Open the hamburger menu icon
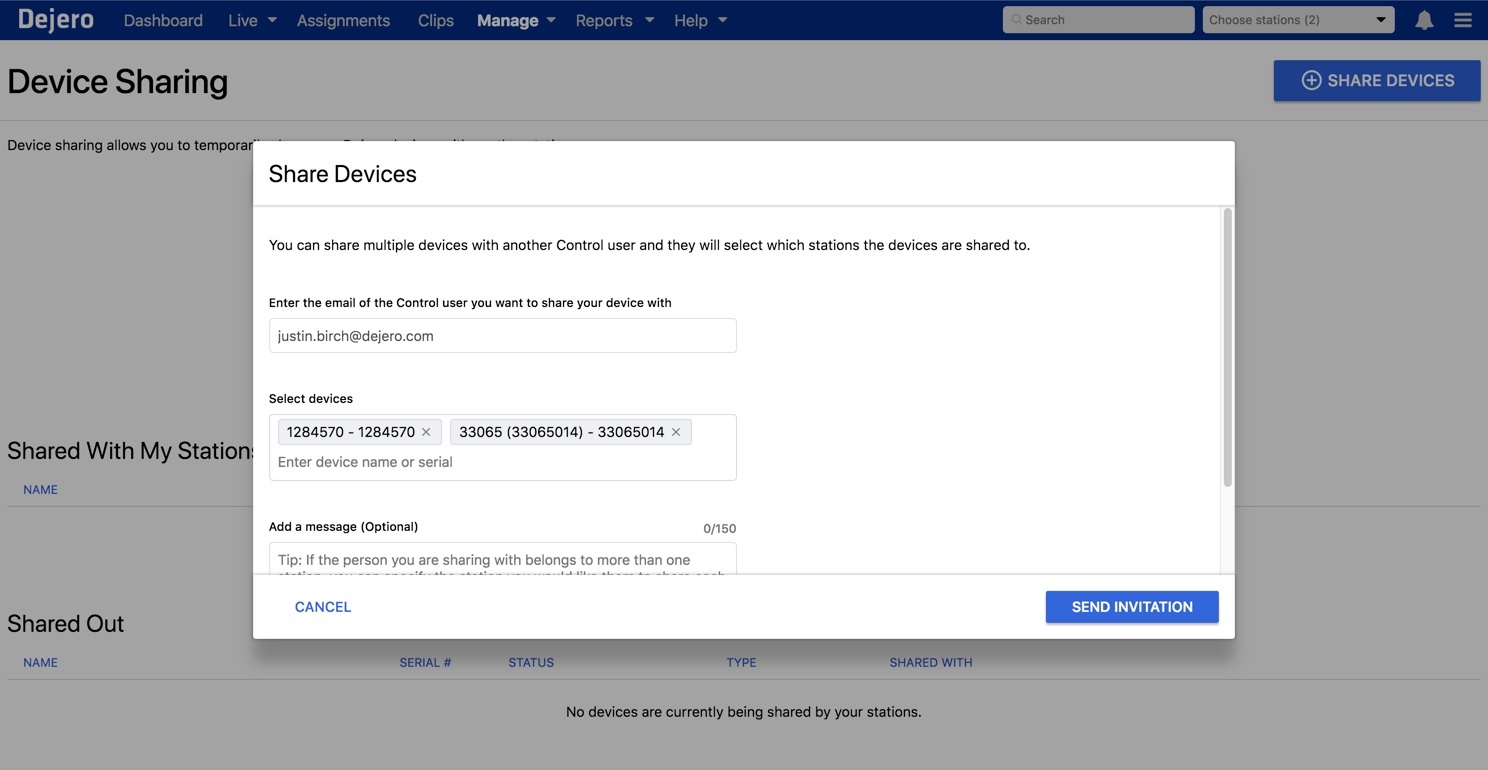The height and width of the screenshot is (770, 1488). tap(1462, 20)
